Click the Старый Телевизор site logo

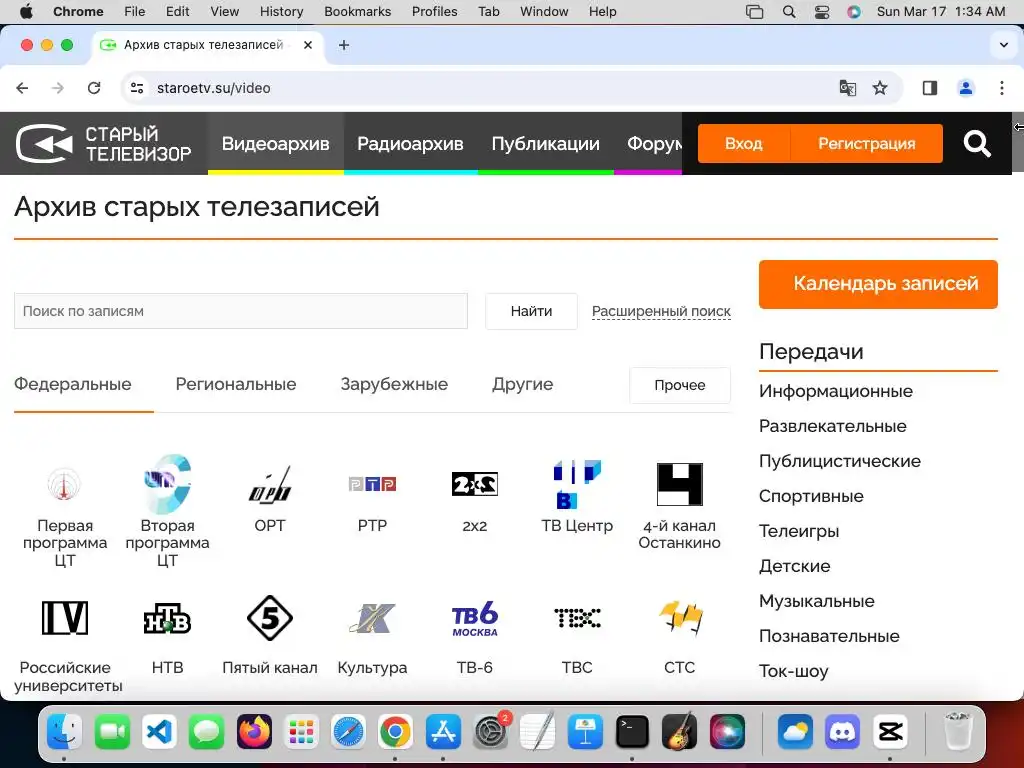[x=103, y=143]
